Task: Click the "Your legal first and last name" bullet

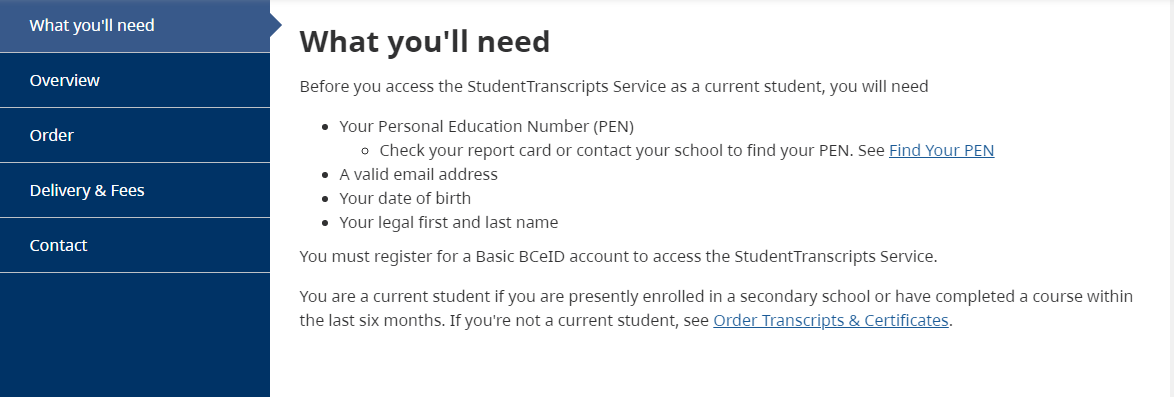Action: [x=448, y=222]
